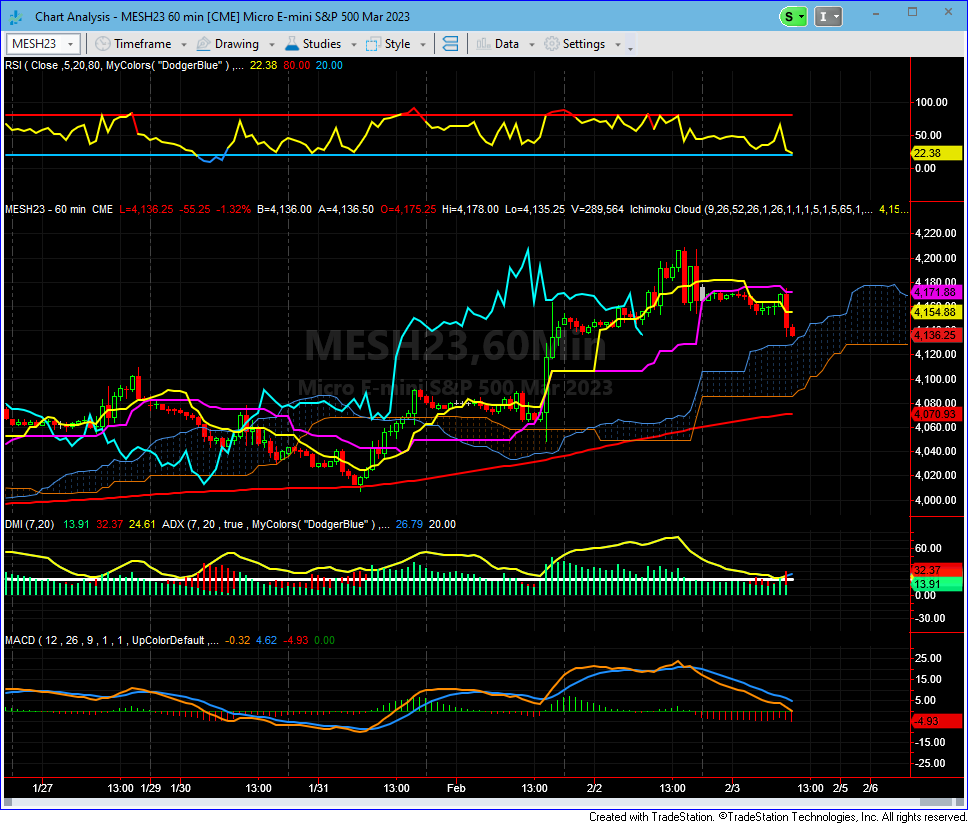Expand the Data dropdown arrow
The image size is (968, 823).
(532, 44)
